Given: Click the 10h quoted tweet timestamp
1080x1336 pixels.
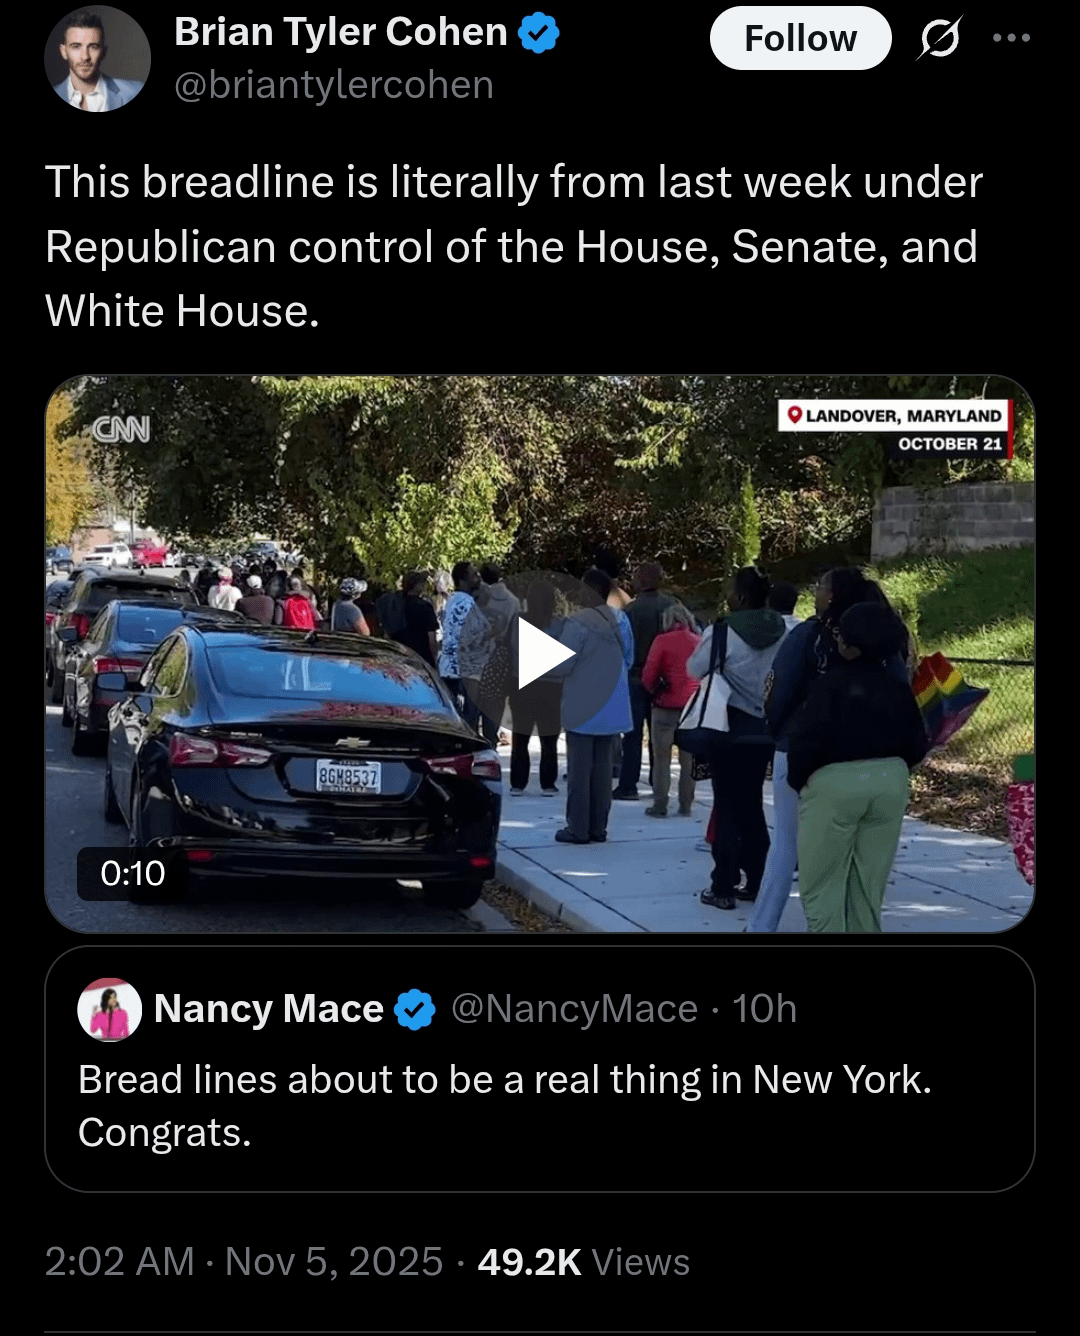Looking at the screenshot, I should point(765,1009).
